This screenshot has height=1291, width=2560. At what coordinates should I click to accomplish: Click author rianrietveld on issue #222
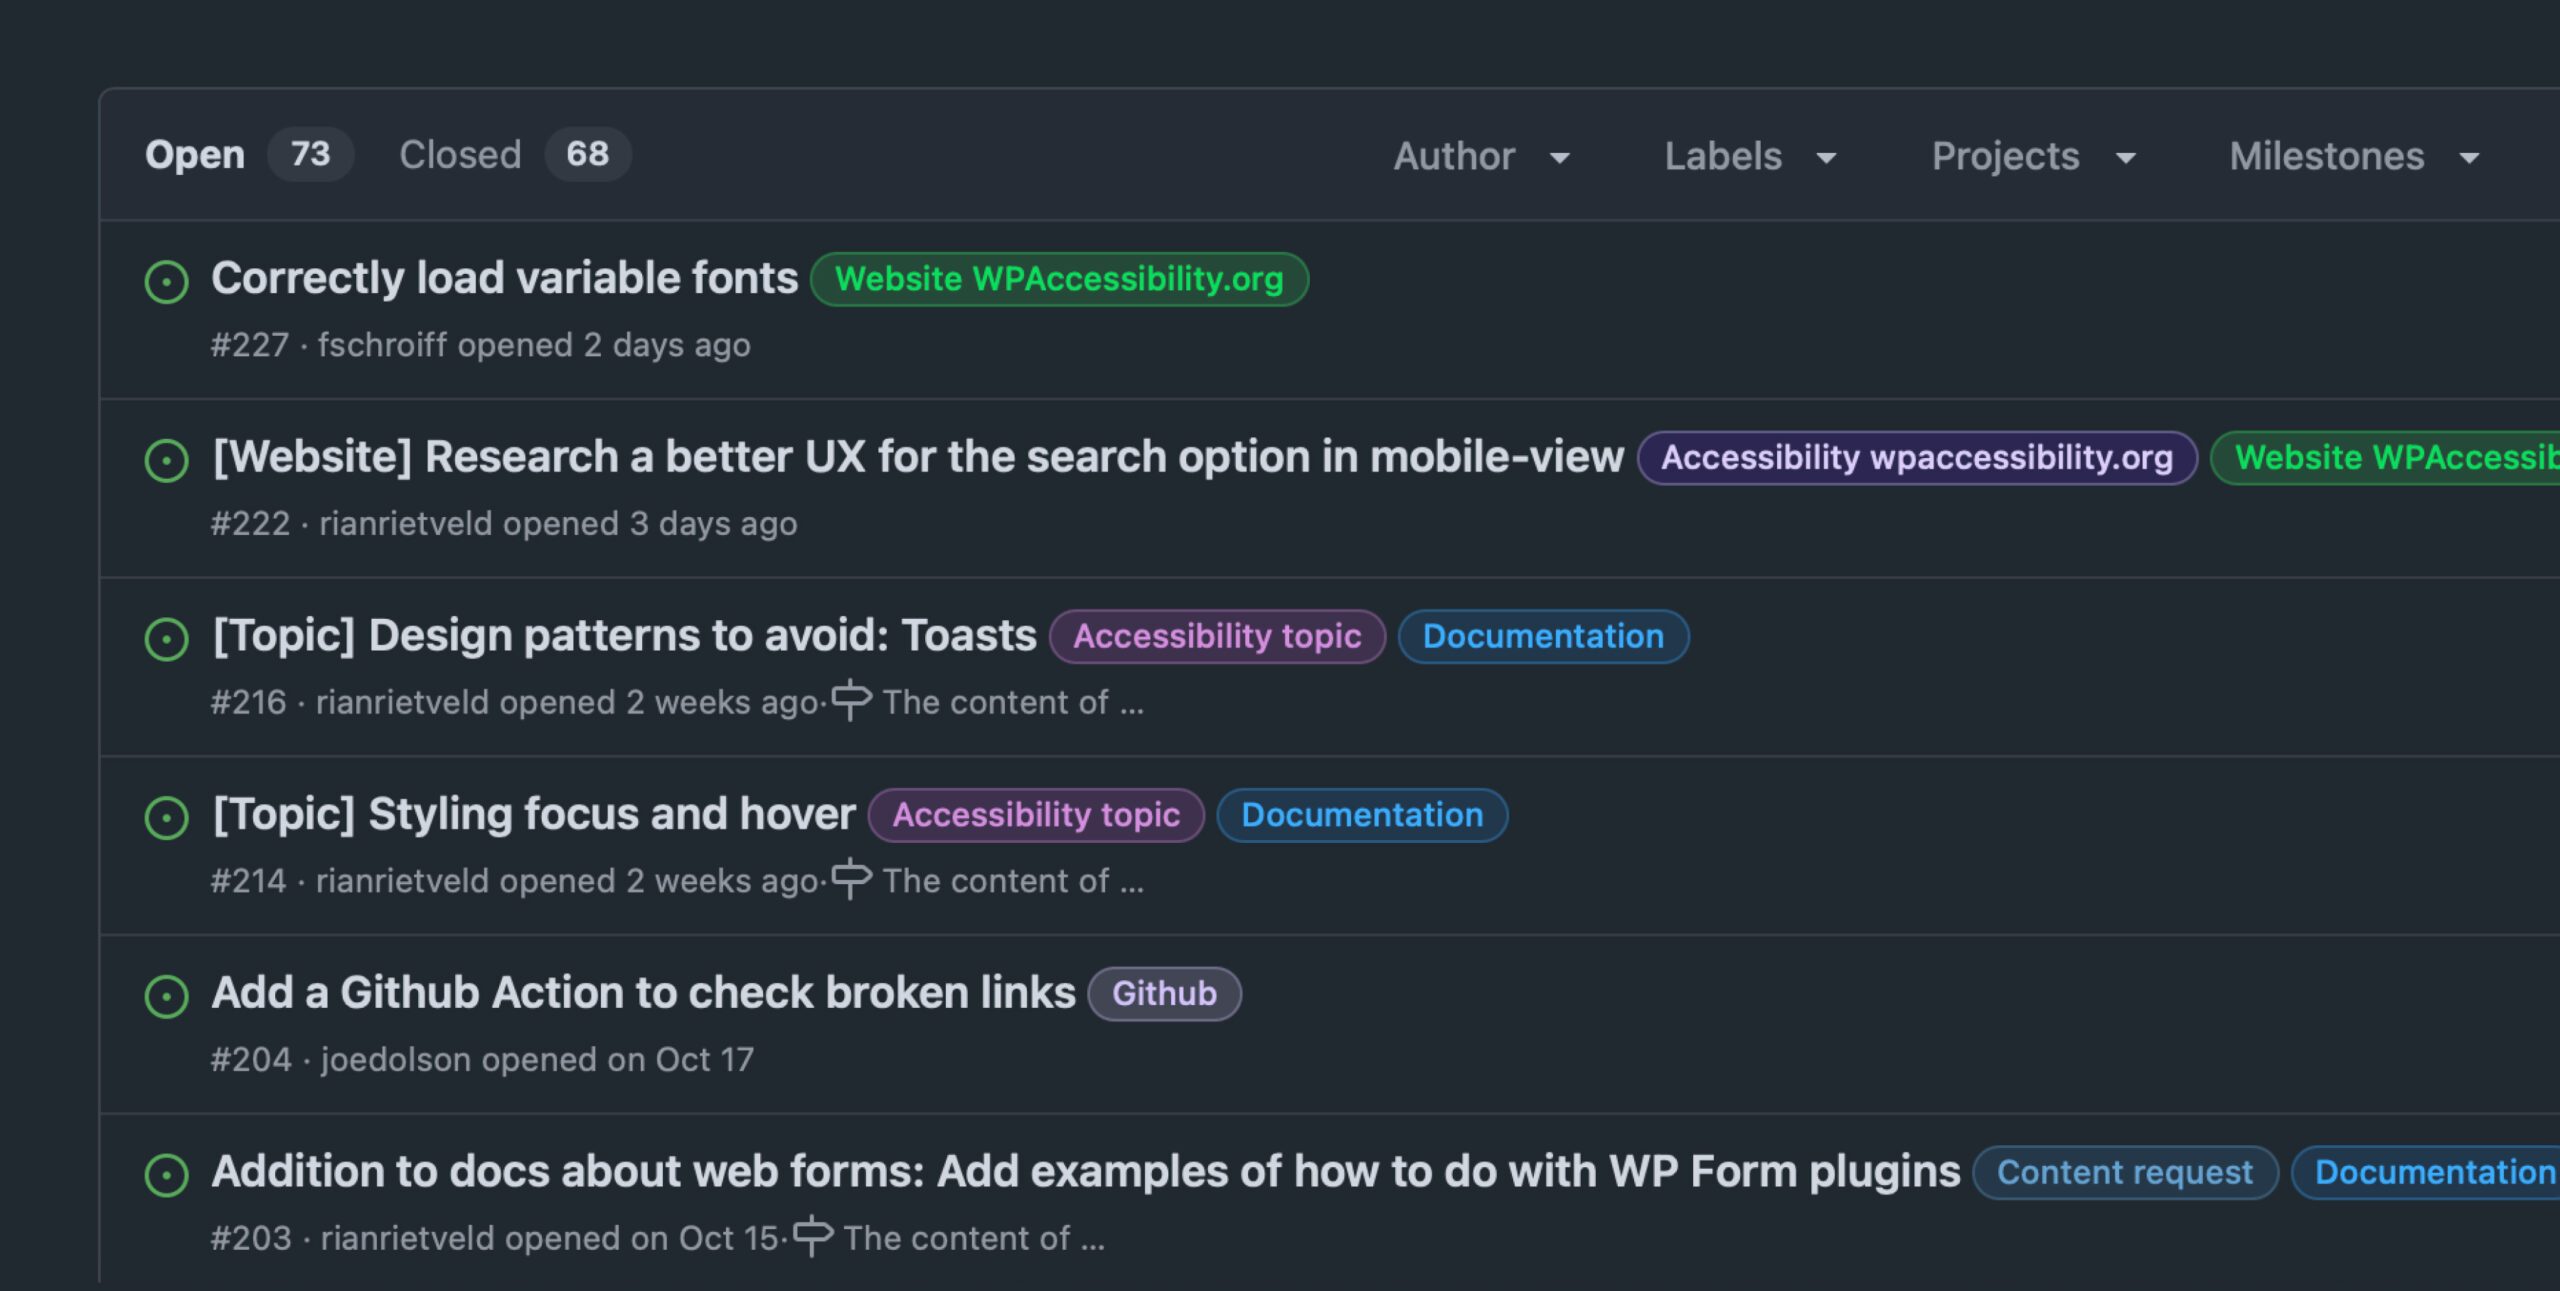tap(406, 523)
